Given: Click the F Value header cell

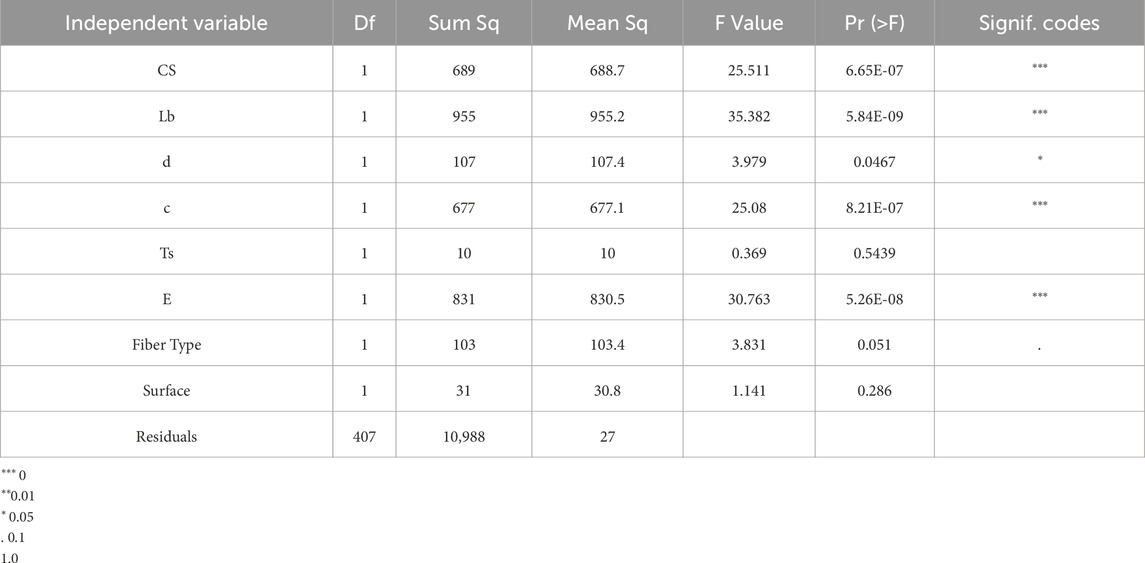Looking at the screenshot, I should 746,23.
